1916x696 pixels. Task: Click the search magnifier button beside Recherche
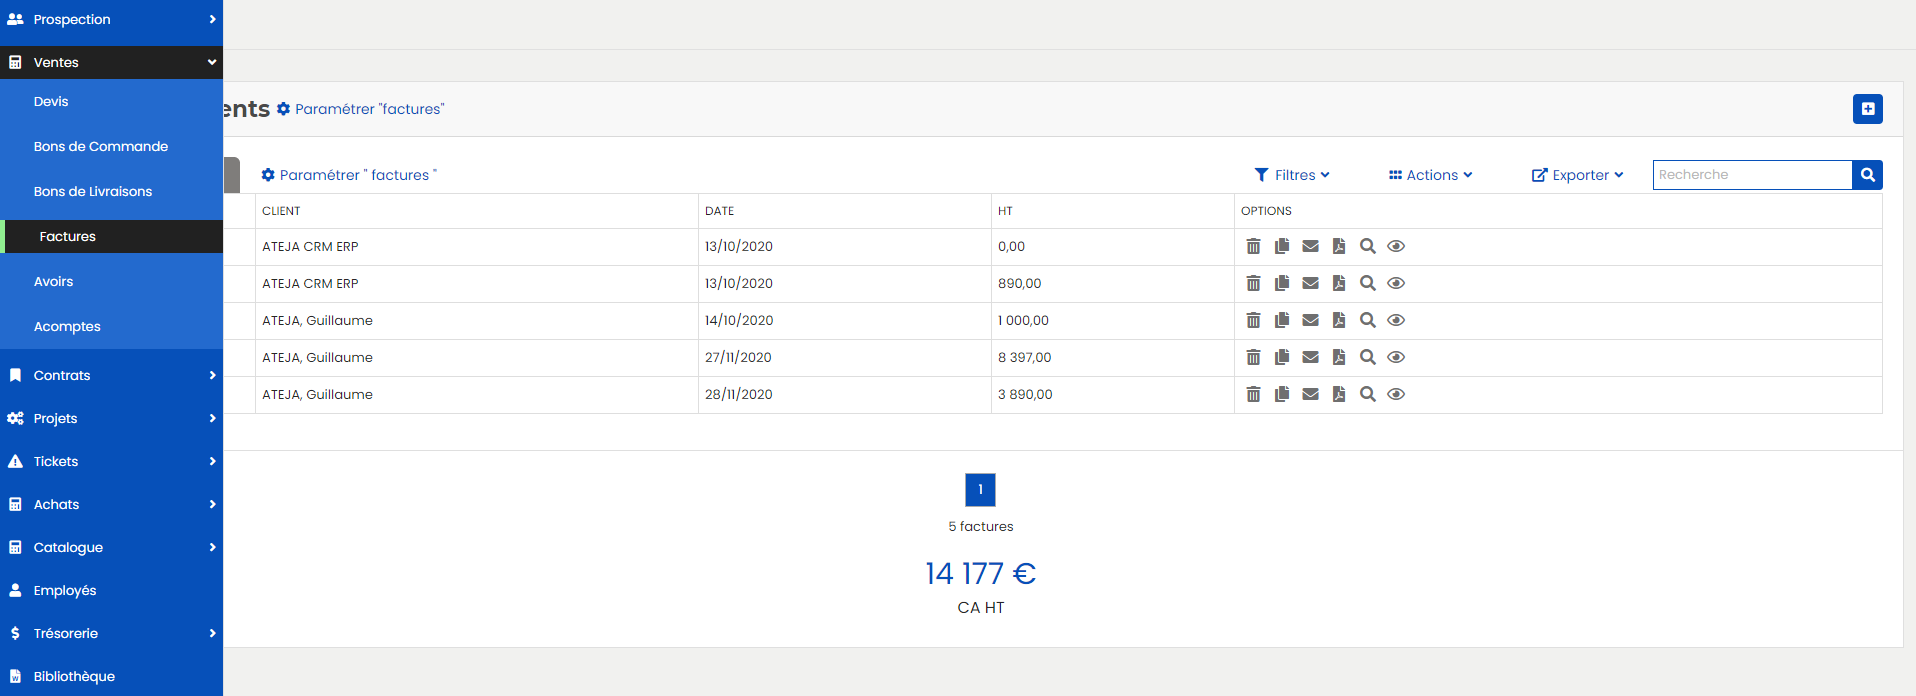pos(1867,175)
